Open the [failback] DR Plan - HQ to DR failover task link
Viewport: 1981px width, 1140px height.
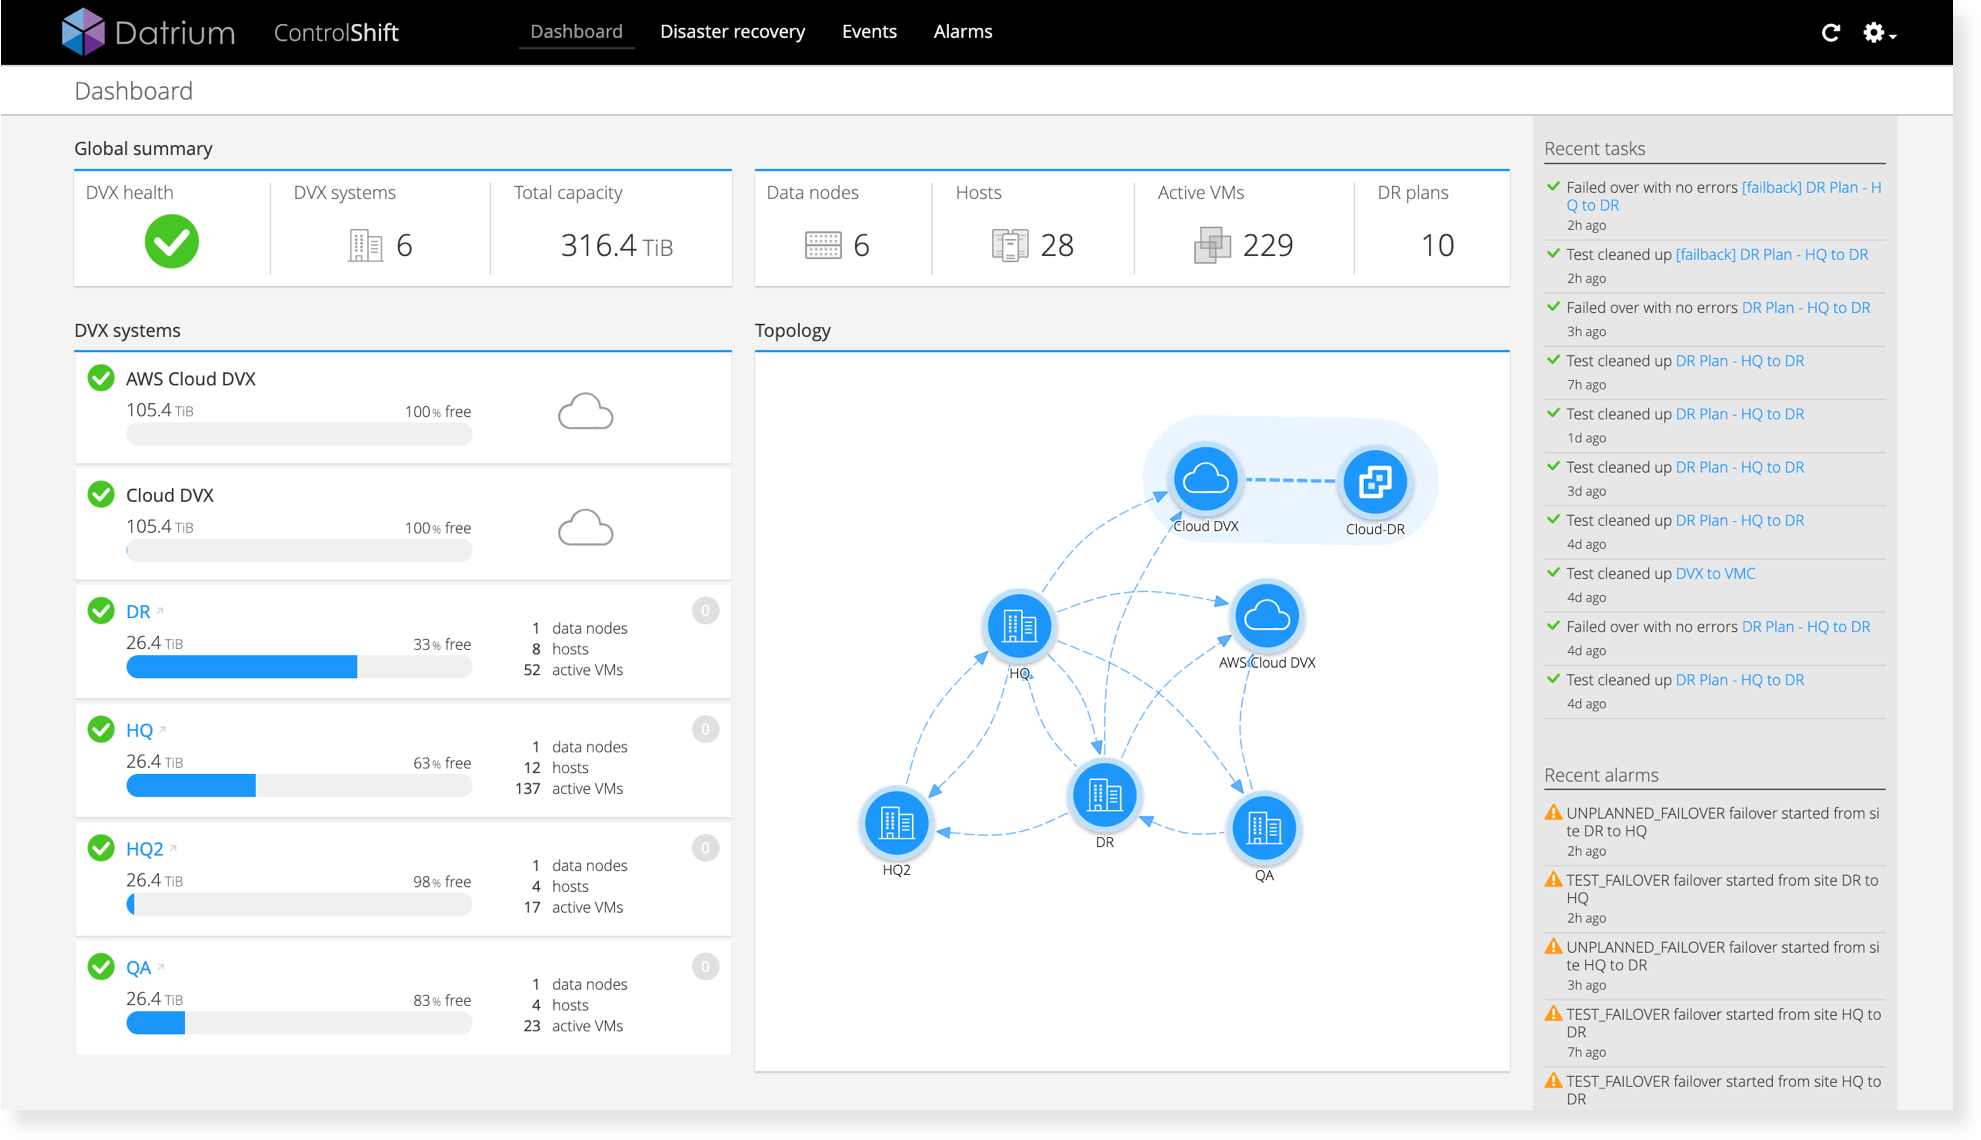(x=1724, y=196)
